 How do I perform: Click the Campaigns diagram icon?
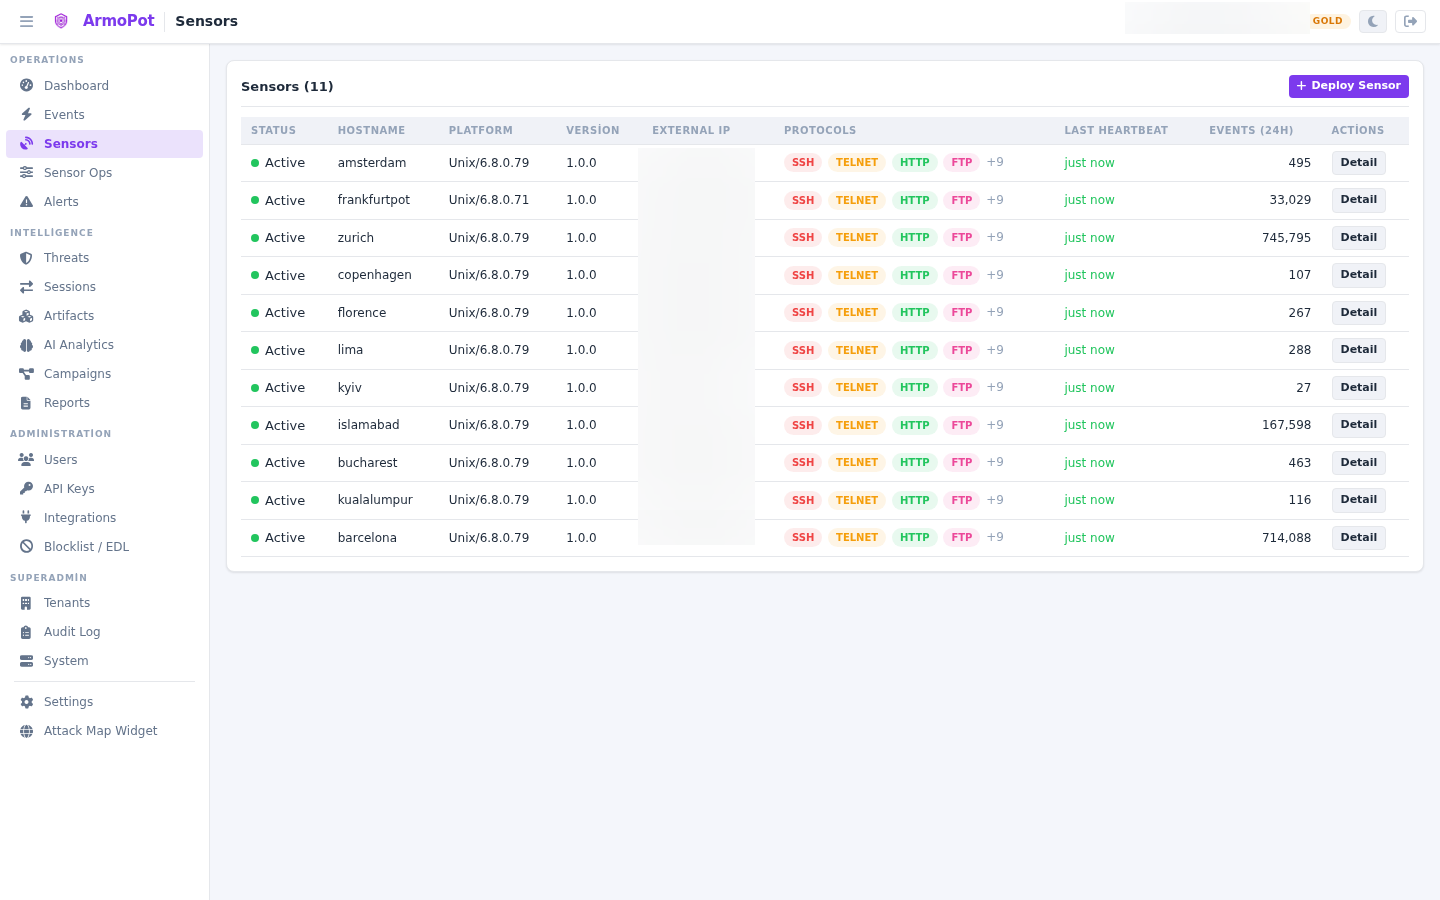coord(27,374)
